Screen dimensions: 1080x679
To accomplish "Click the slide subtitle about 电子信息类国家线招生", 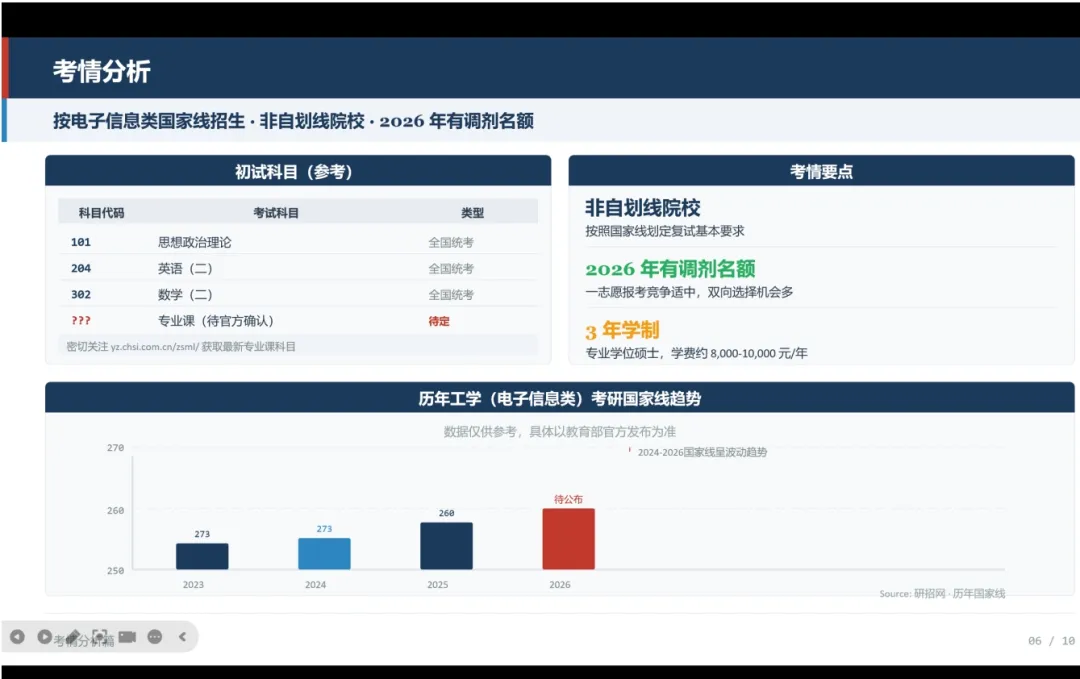I will pyautogui.click(x=293, y=121).
